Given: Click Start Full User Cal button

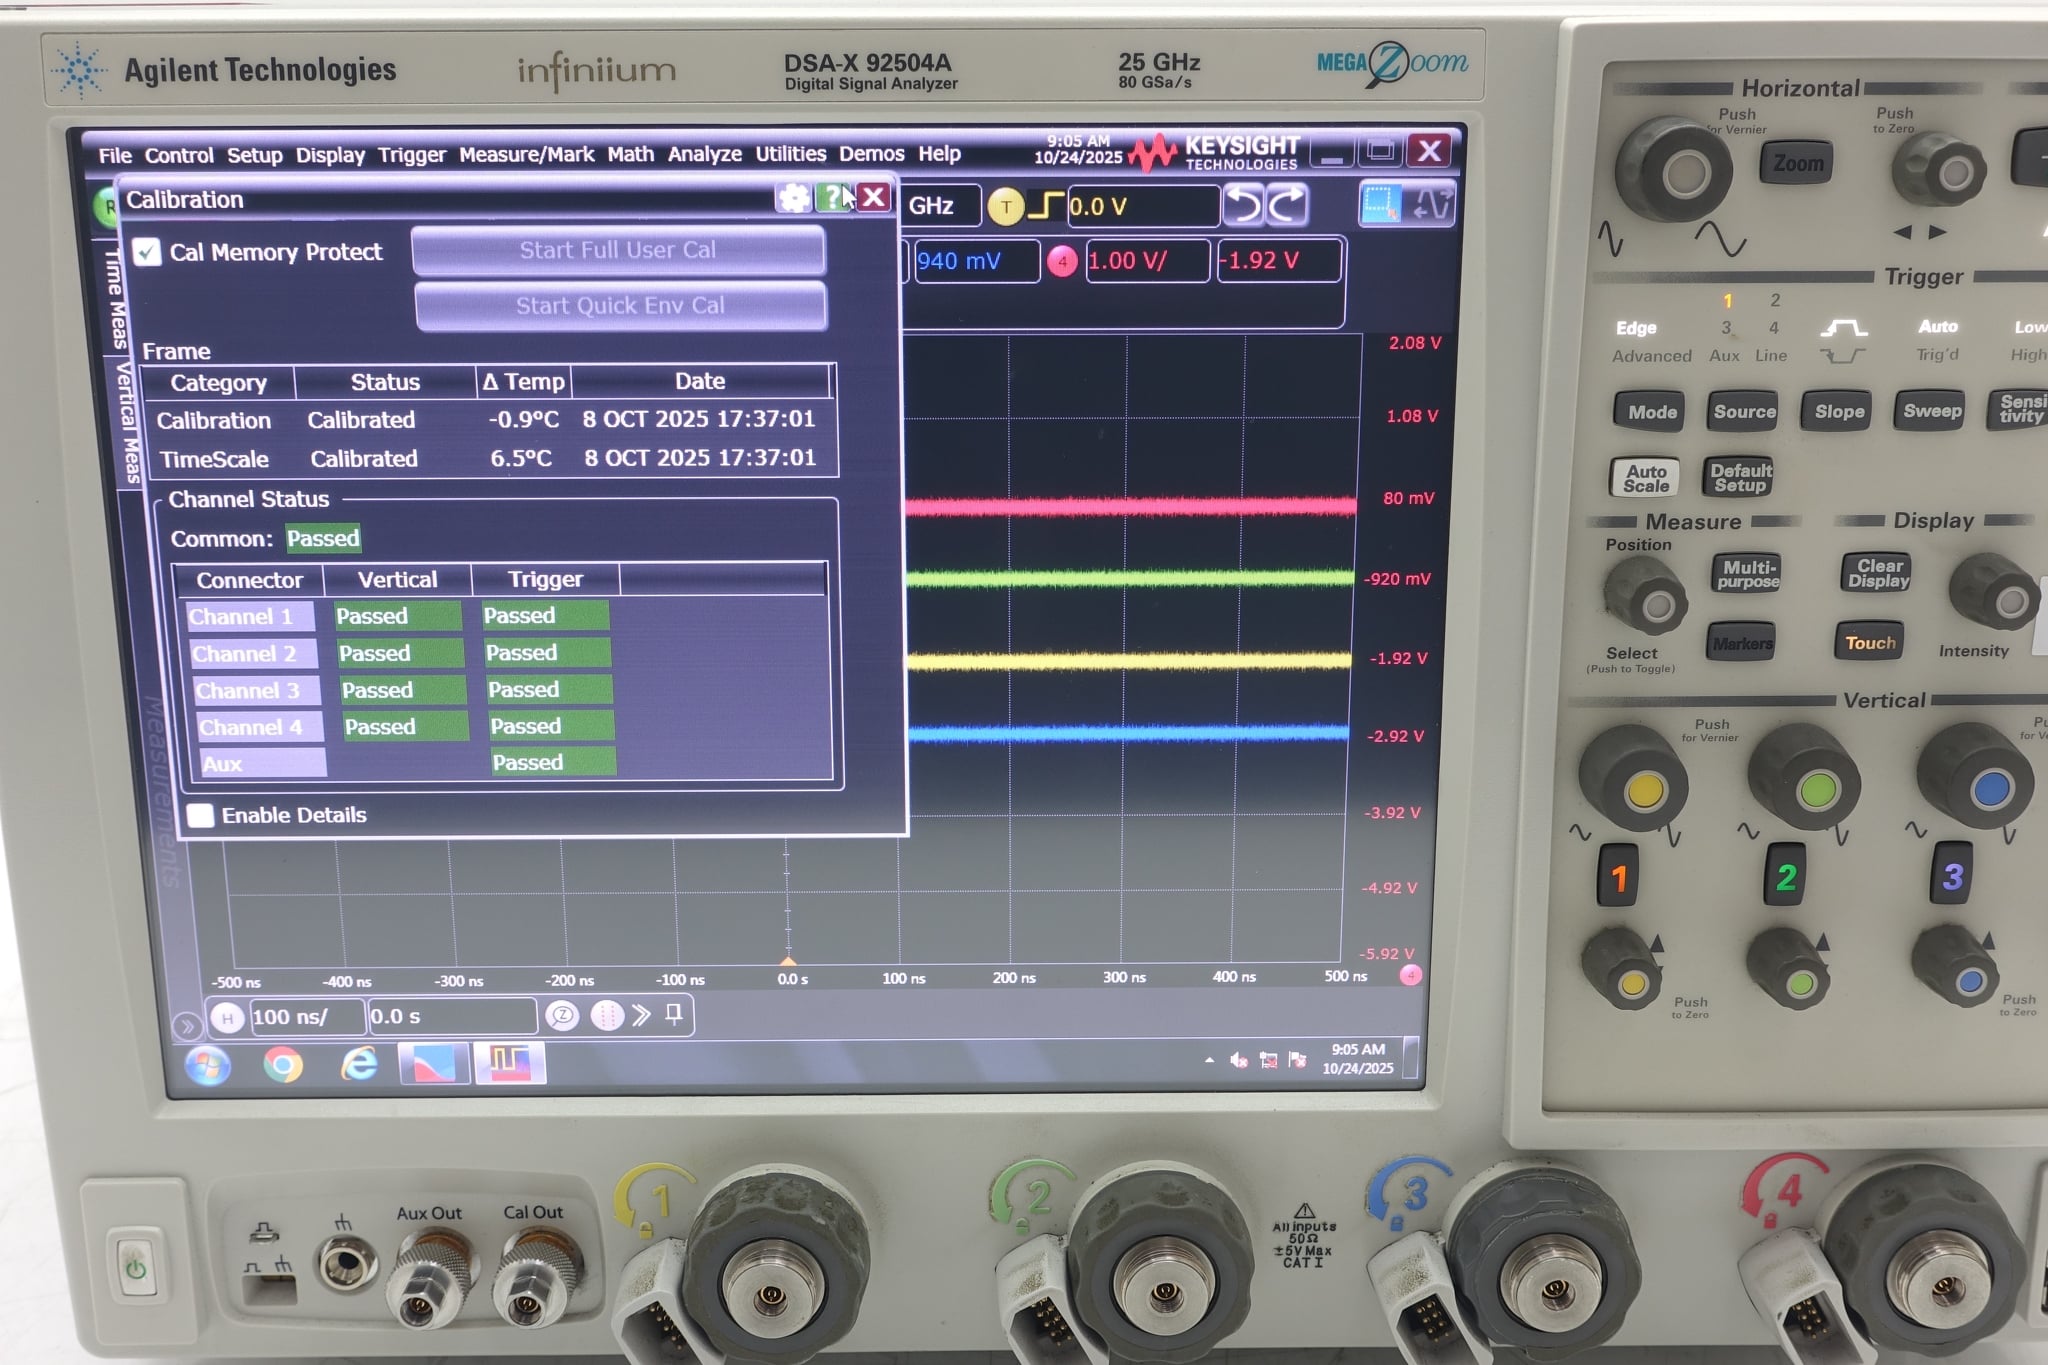Looking at the screenshot, I should (x=618, y=250).
